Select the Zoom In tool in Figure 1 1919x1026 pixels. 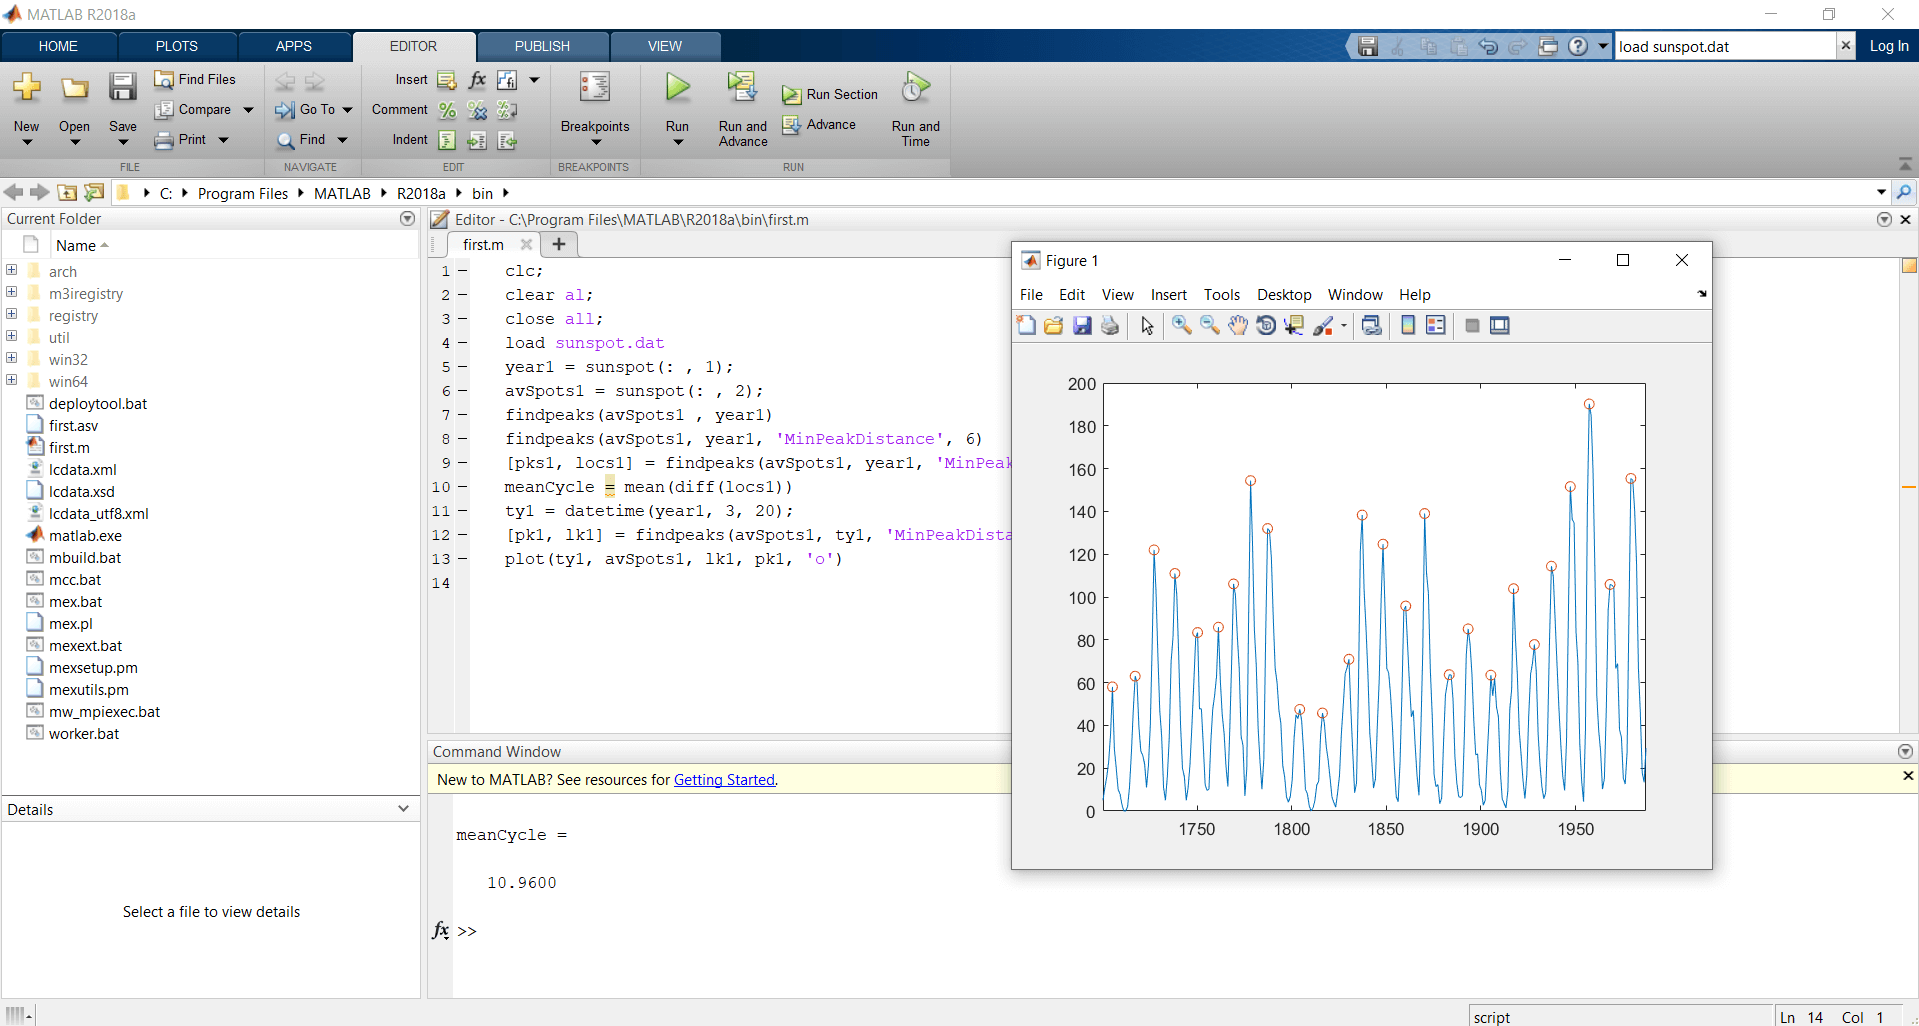[1181, 325]
